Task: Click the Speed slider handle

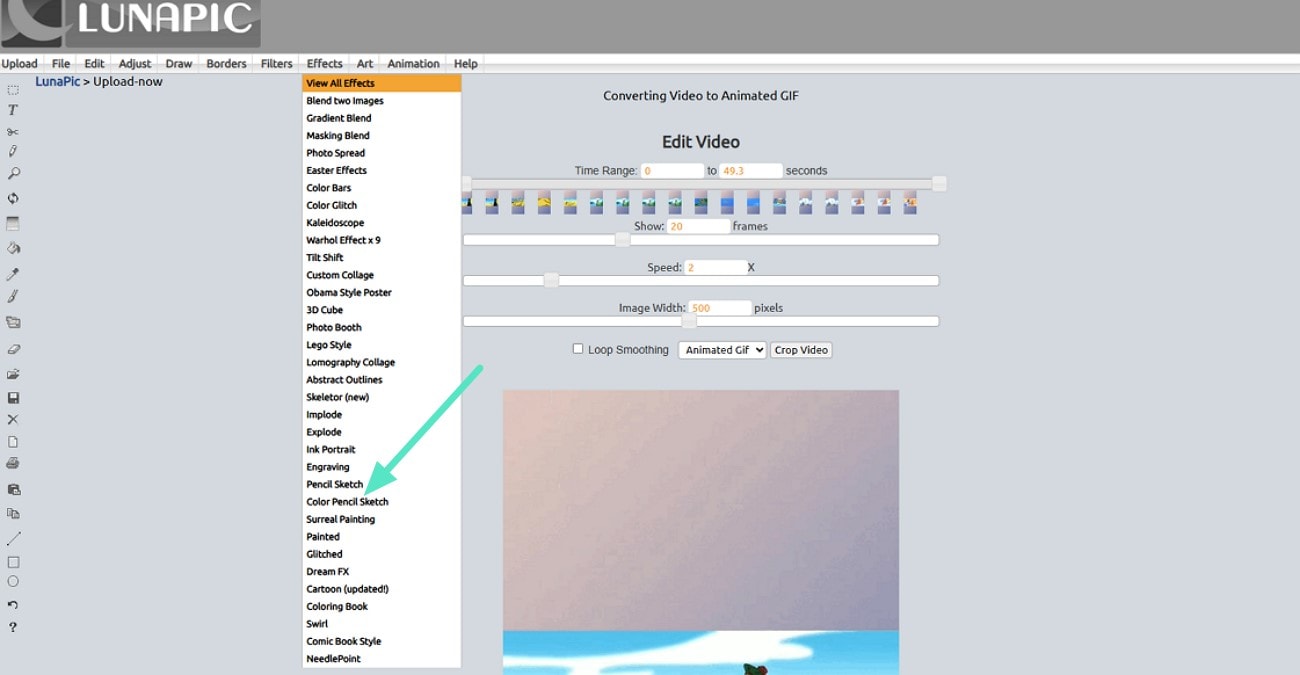Action: click(x=551, y=281)
